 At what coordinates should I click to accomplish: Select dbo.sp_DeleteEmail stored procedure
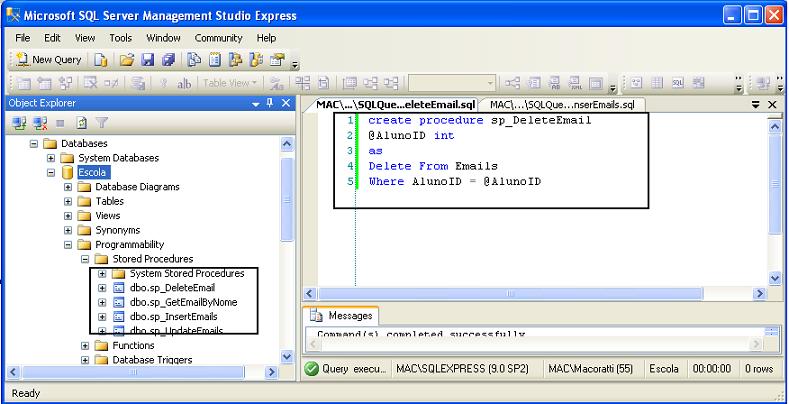tap(173, 288)
